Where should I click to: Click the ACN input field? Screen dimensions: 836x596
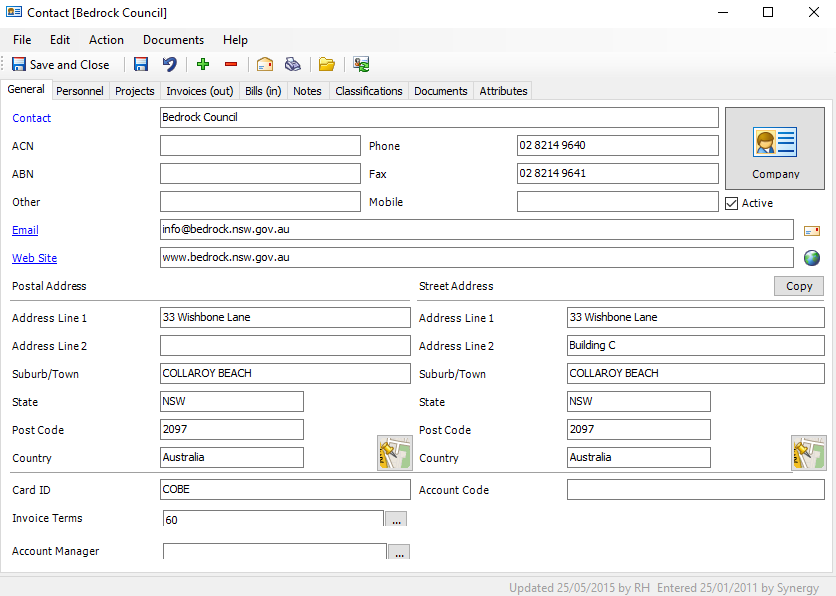[260, 146]
